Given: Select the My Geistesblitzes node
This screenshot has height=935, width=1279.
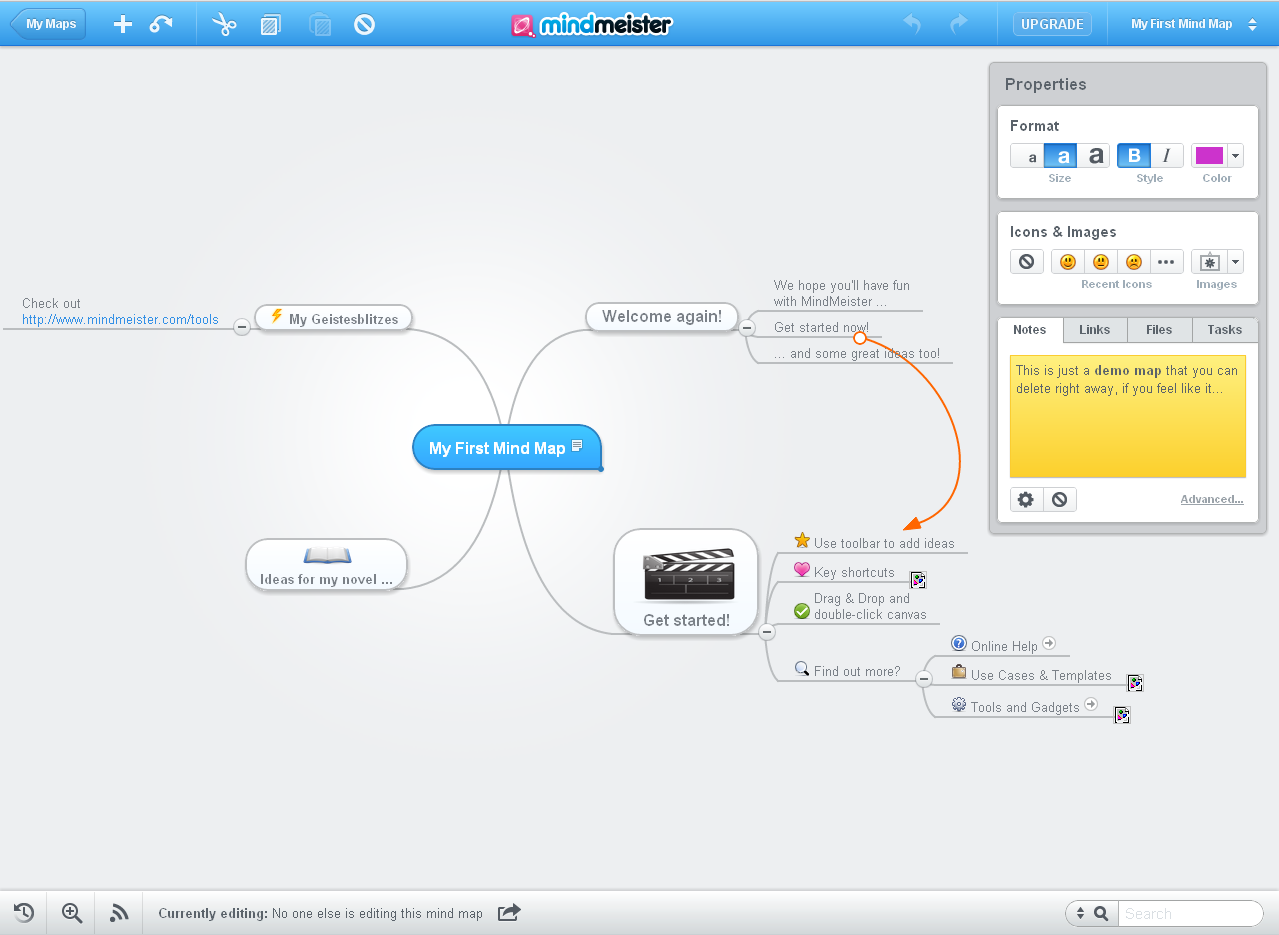Looking at the screenshot, I should pos(334,318).
